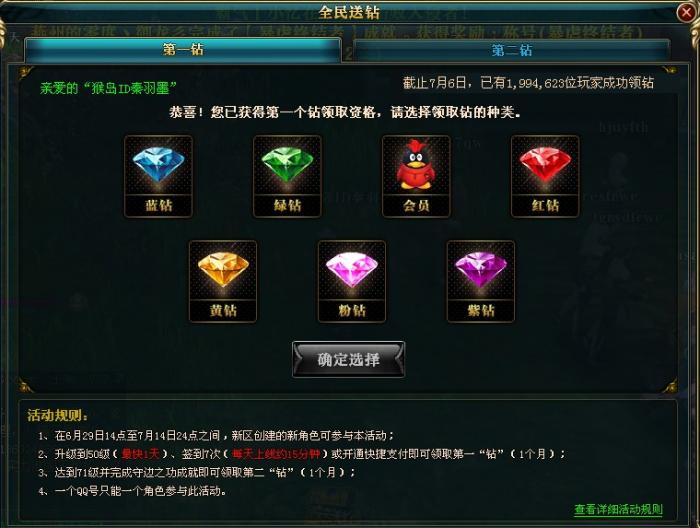Select the purple diamond gem icon
The height and width of the screenshot is (528, 700).
click(480, 270)
